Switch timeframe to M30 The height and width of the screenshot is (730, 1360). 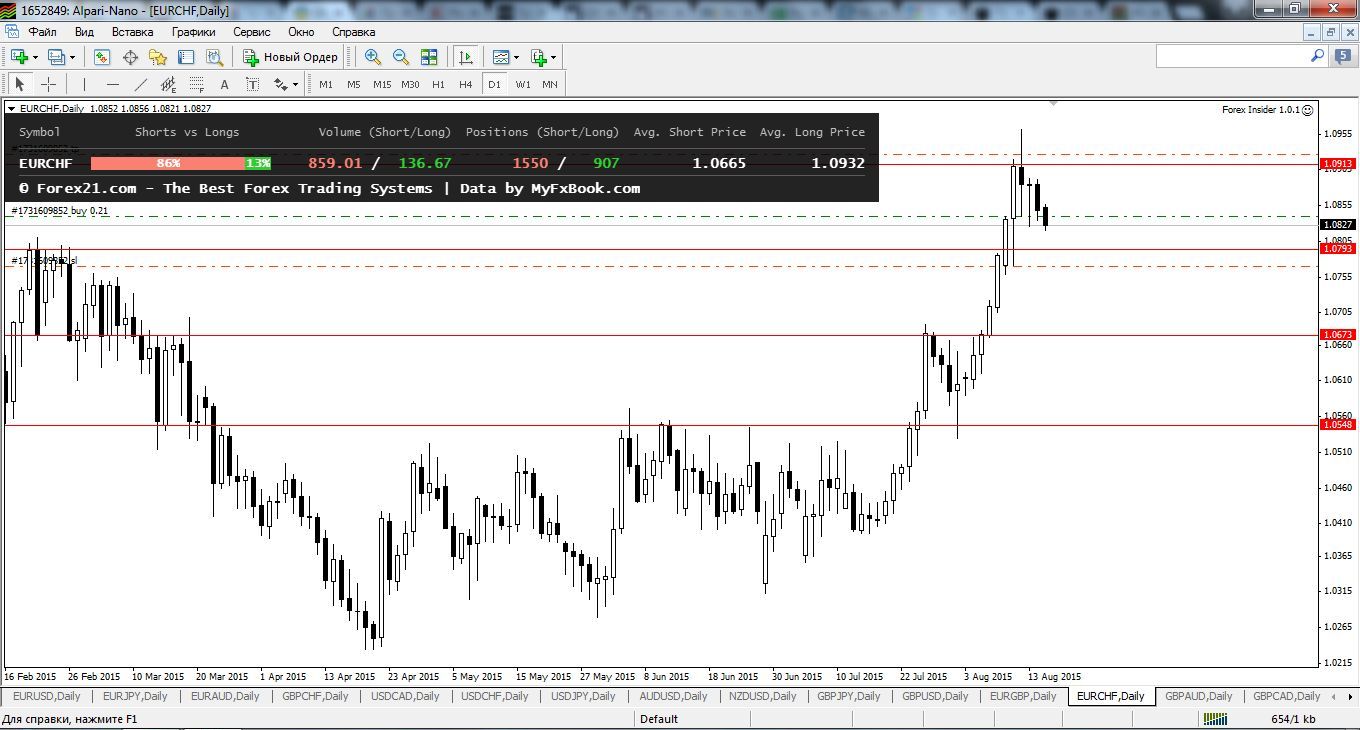point(410,84)
